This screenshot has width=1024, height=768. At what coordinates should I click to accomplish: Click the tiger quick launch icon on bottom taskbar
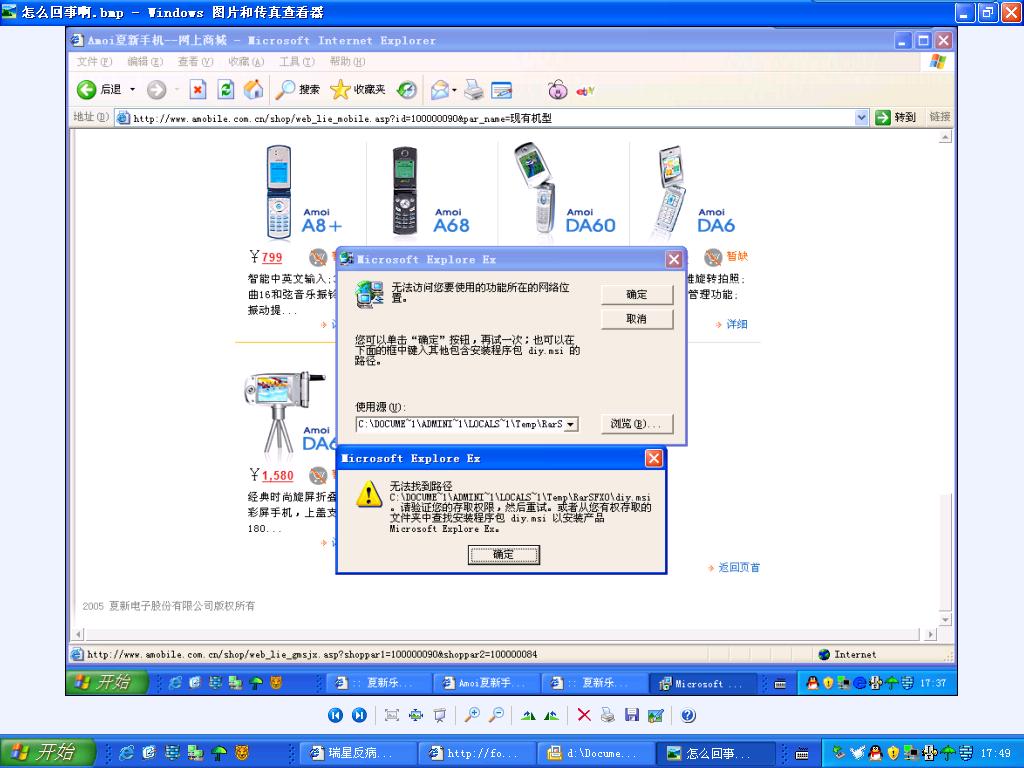(242, 753)
